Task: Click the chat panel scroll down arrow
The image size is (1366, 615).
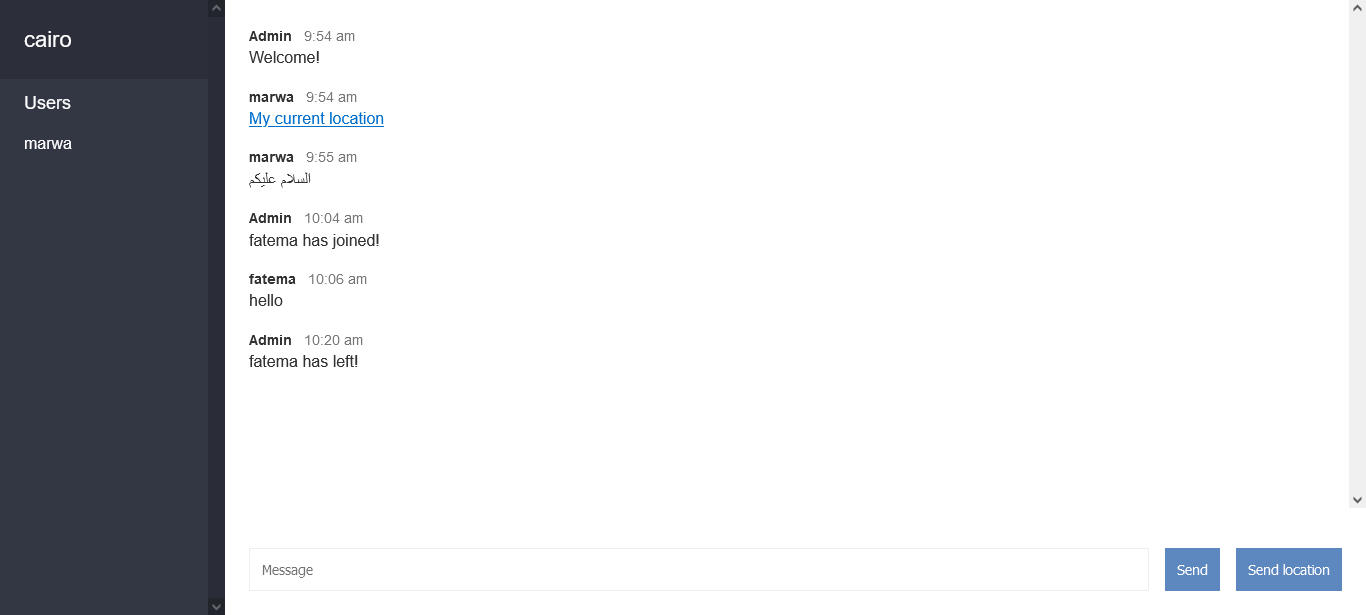Action: (1357, 499)
